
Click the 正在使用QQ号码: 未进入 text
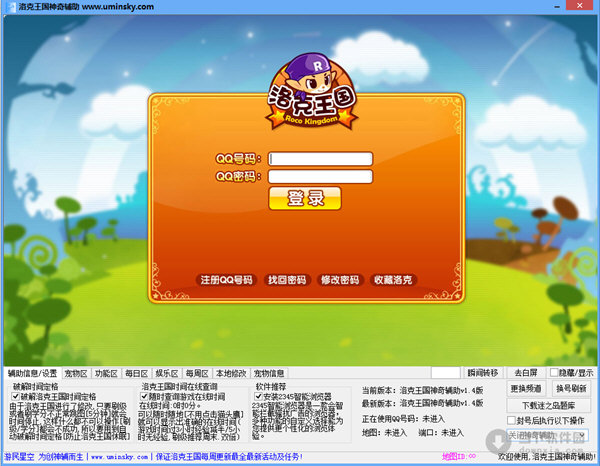click(x=403, y=419)
